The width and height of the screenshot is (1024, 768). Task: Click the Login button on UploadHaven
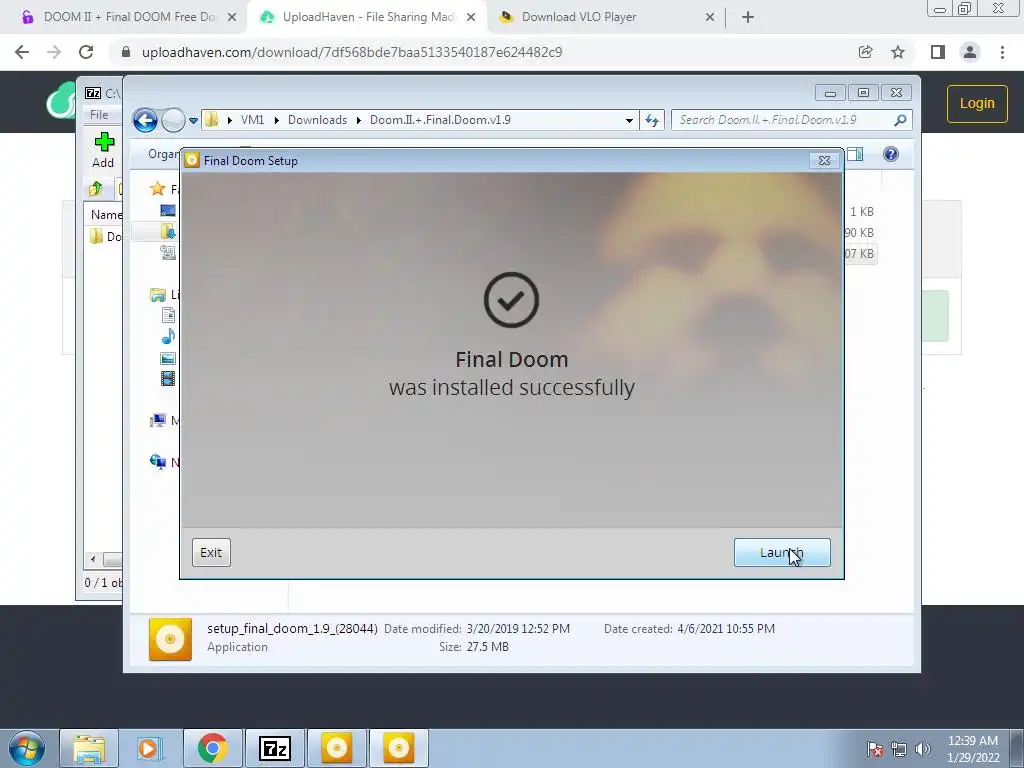[x=977, y=103]
